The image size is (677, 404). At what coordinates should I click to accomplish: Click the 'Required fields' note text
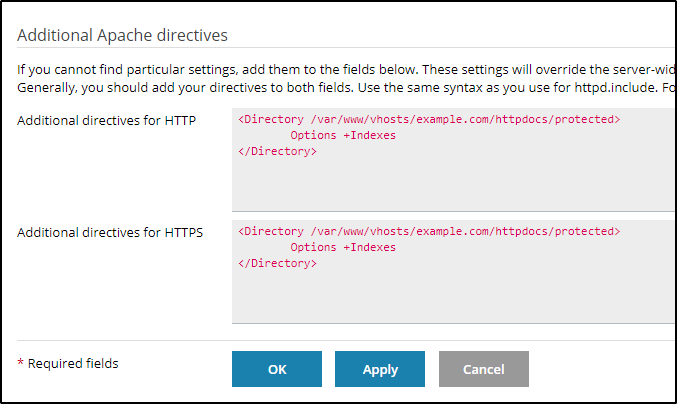coord(73,363)
